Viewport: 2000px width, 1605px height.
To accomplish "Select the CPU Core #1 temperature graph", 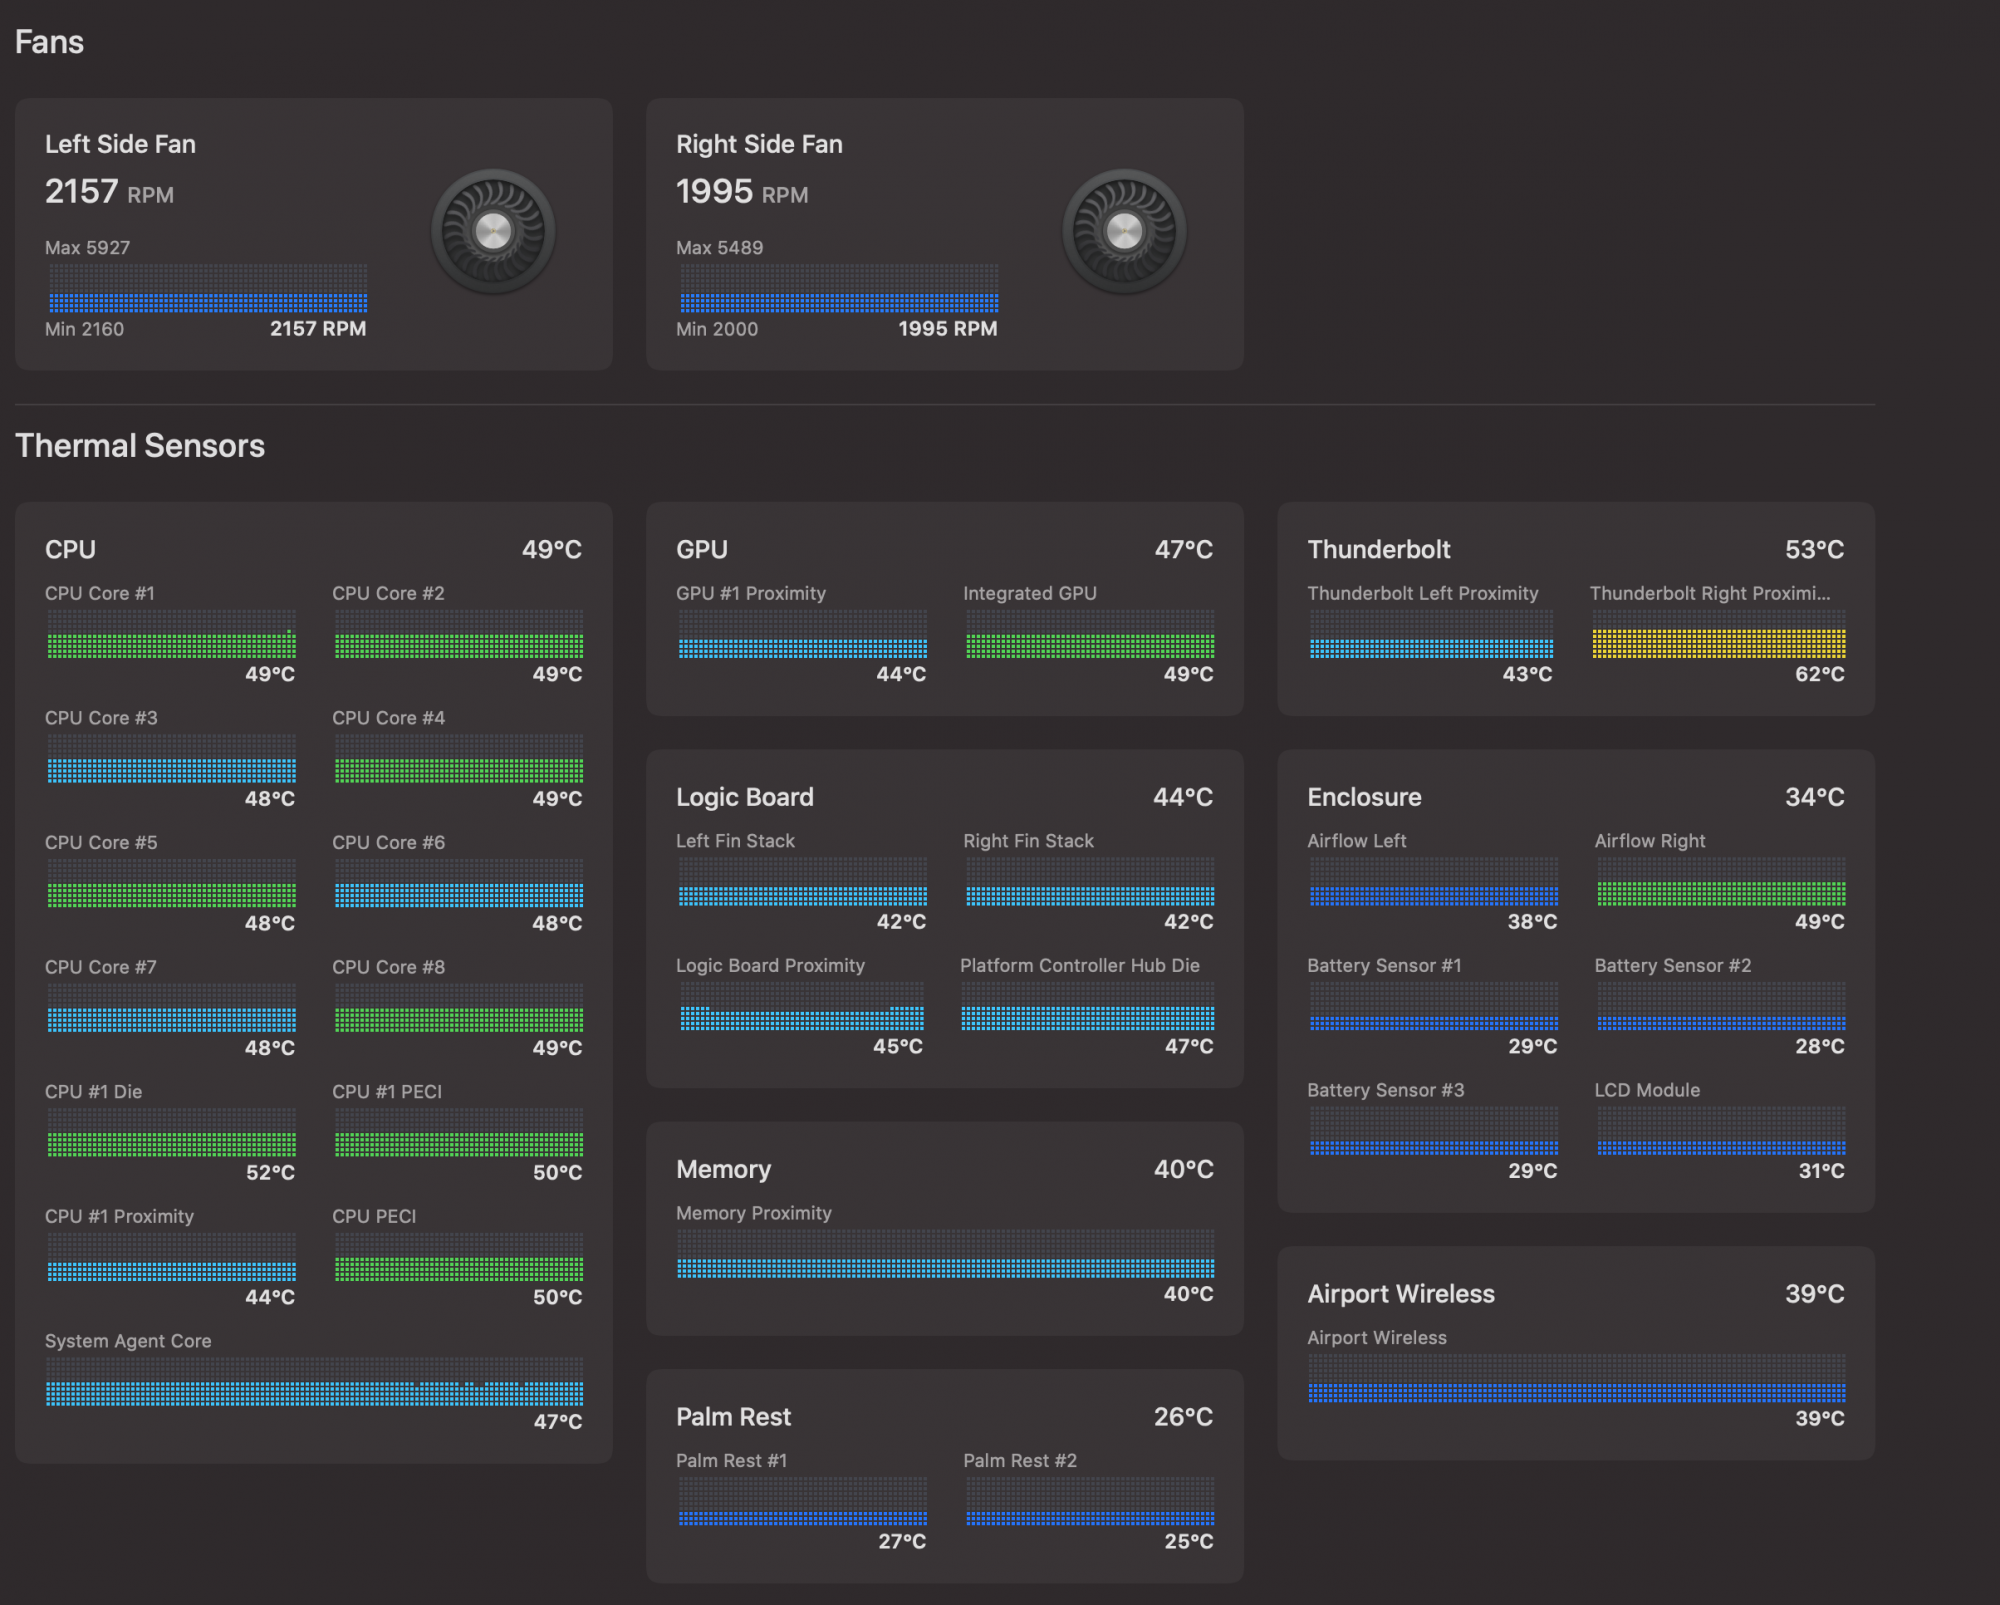I will click(171, 634).
